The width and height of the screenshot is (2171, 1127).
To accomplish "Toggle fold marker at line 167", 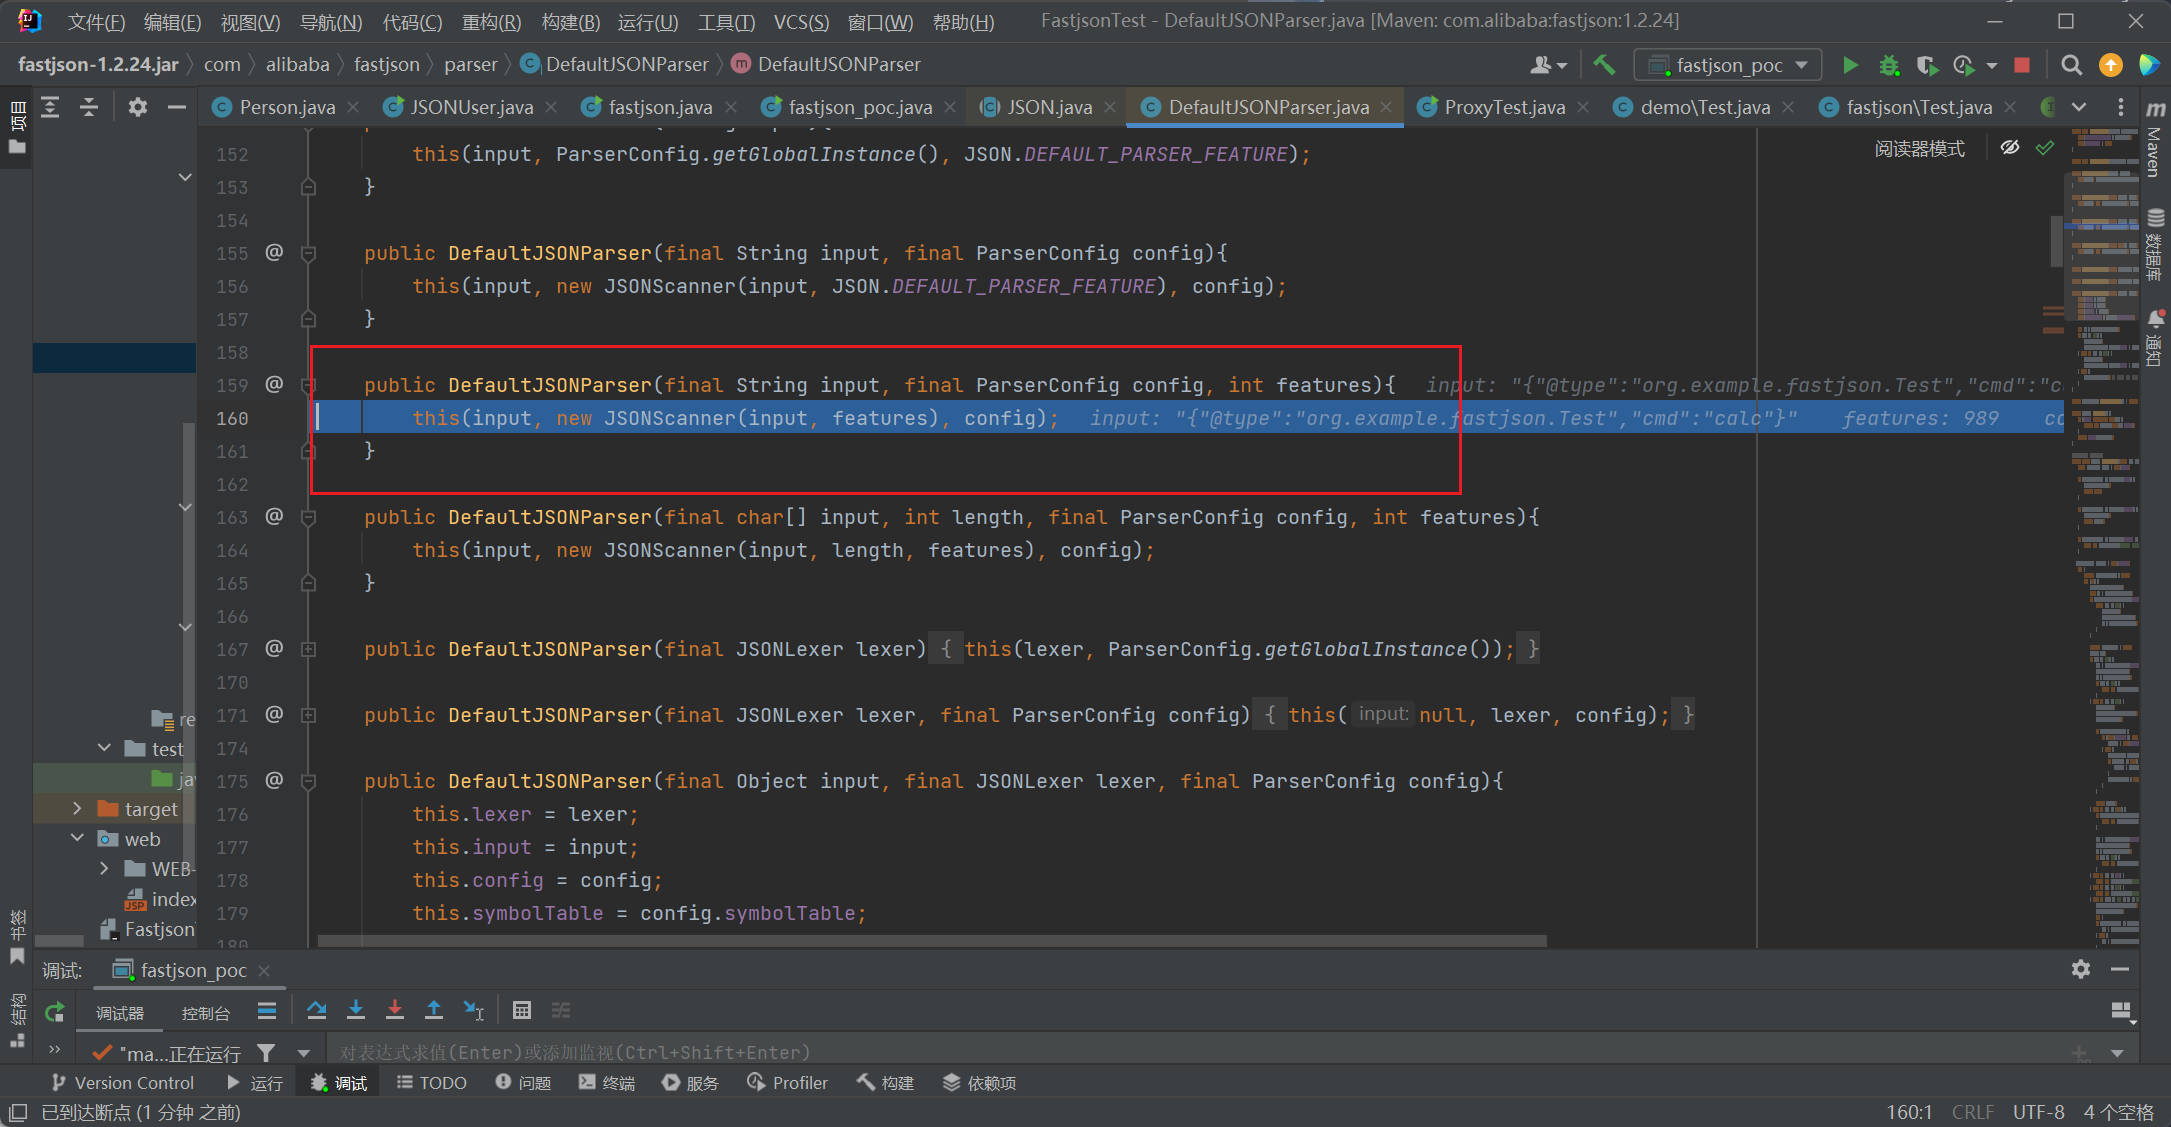I will [309, 649].
